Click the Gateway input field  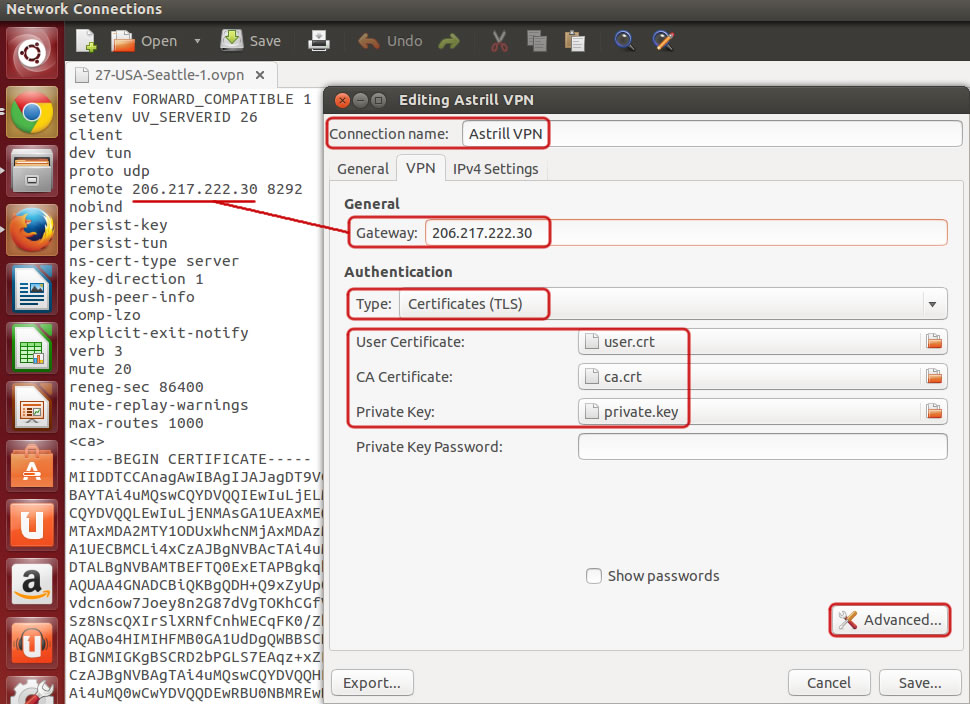[x=686, y=233]
